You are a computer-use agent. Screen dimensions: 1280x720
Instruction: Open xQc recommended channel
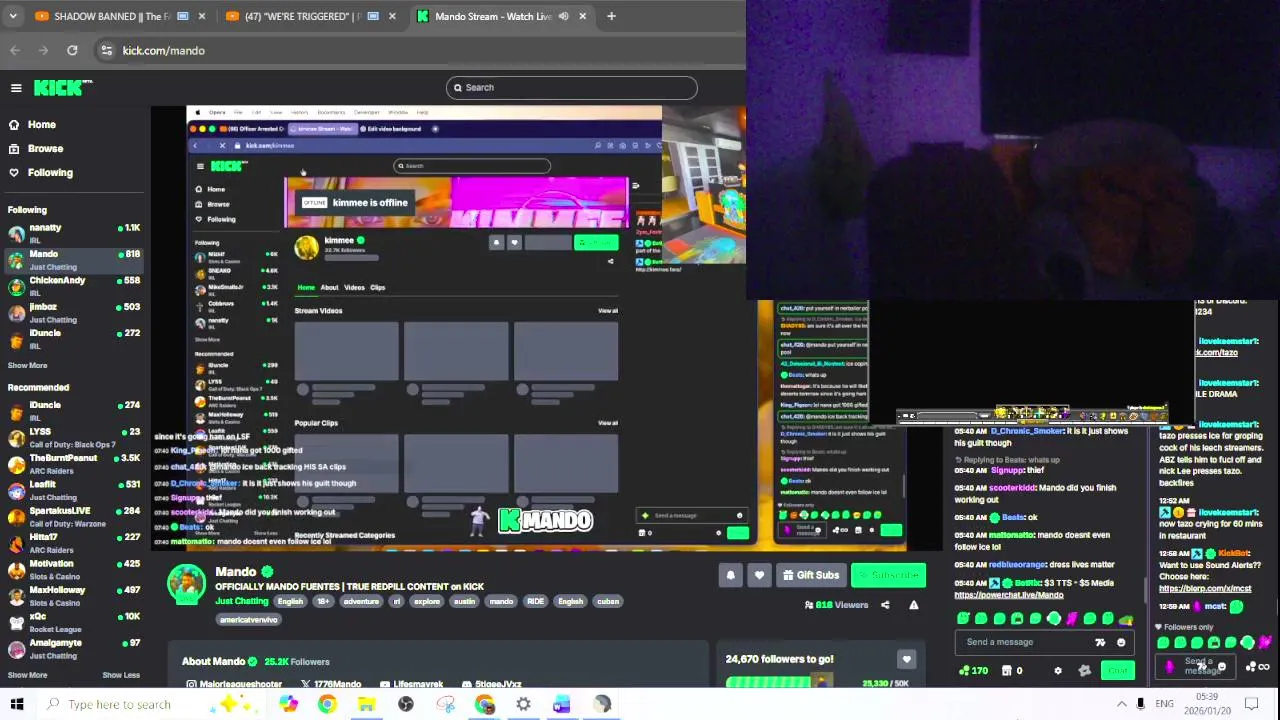74,622
